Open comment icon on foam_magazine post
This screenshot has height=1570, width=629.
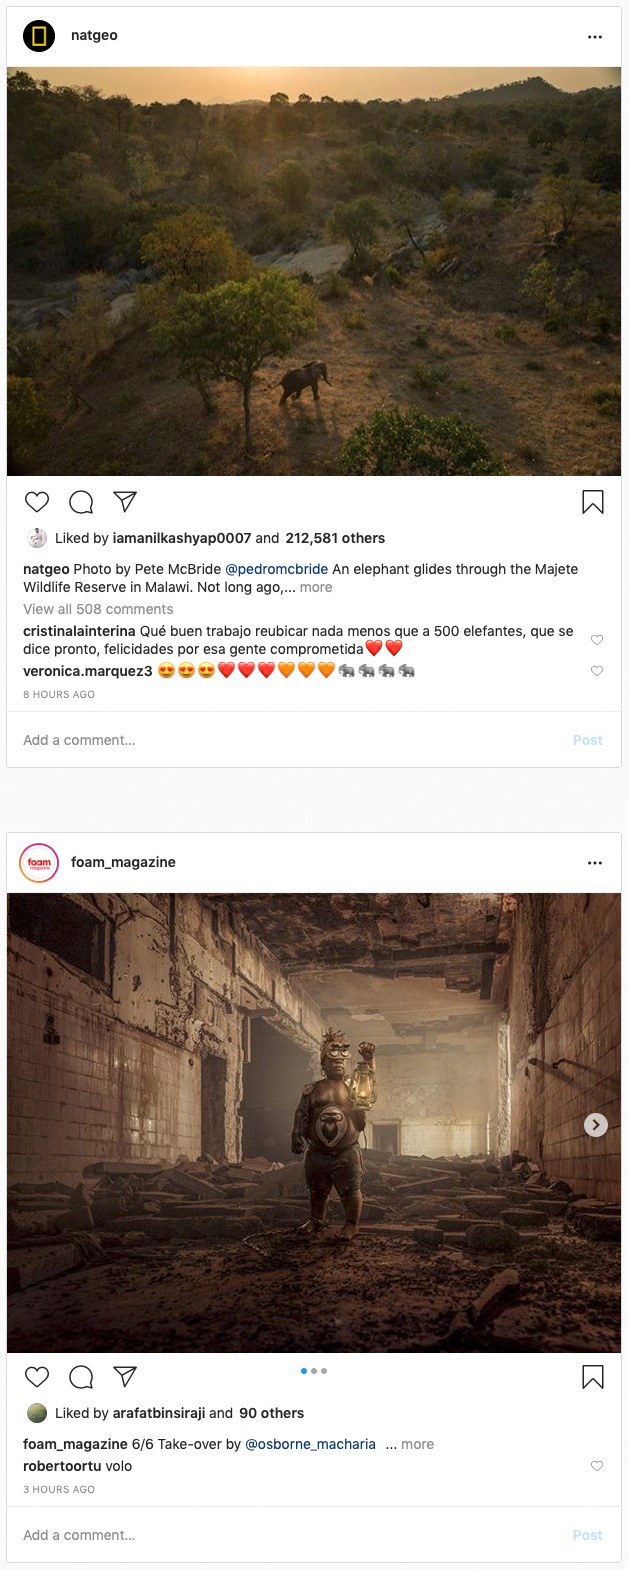tap(81, 1377)
